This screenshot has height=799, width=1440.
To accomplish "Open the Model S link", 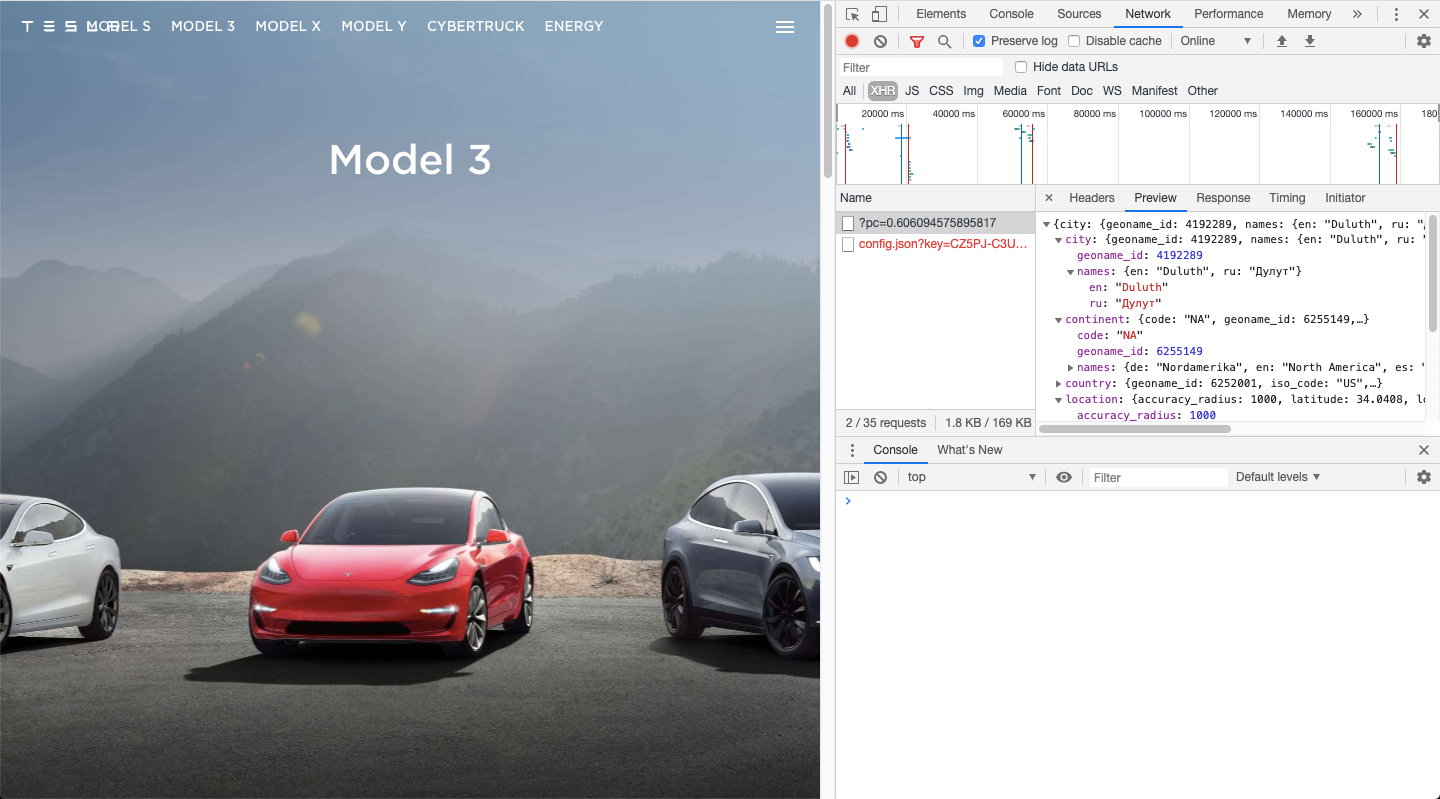I will coord(120,26).
